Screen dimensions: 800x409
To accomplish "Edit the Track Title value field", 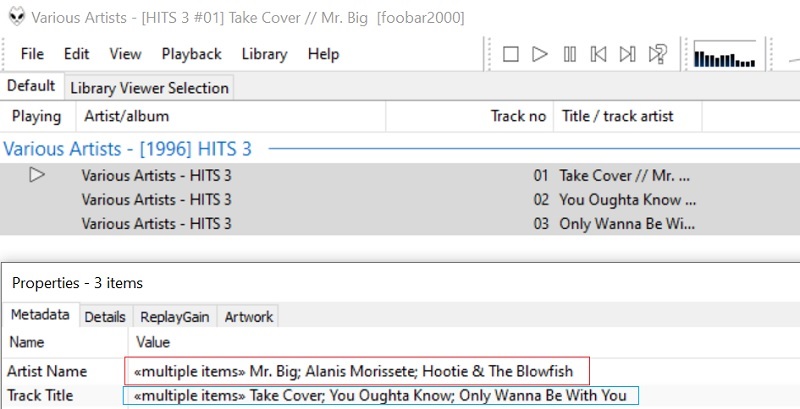I will coord(381,396).
